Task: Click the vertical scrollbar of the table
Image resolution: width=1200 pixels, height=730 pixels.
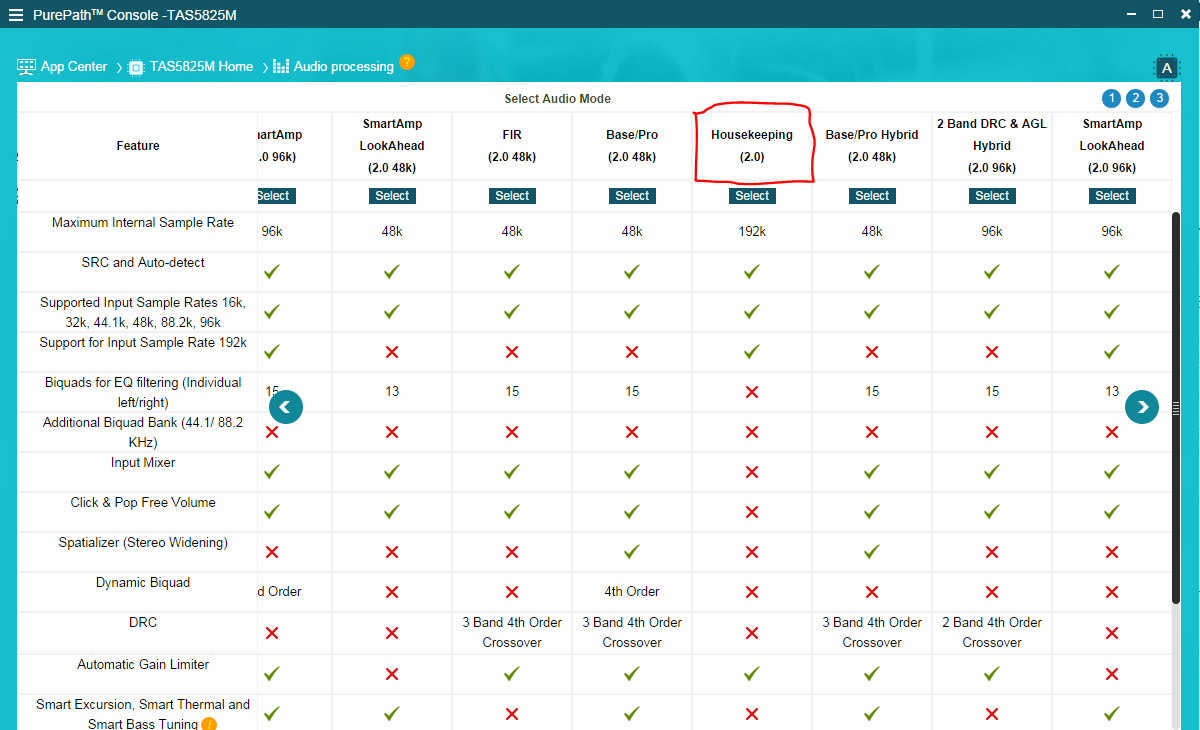Action: 1176,407
